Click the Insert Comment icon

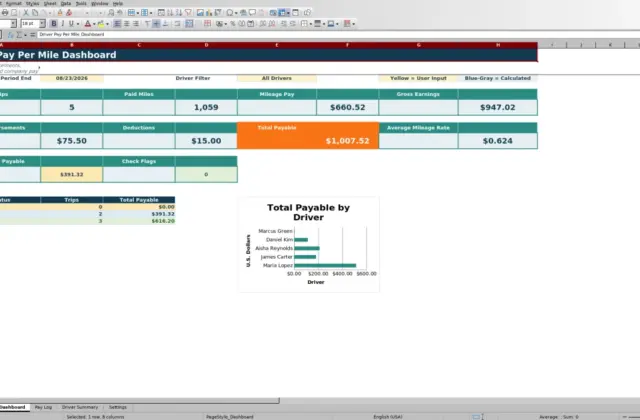(253, 13)
